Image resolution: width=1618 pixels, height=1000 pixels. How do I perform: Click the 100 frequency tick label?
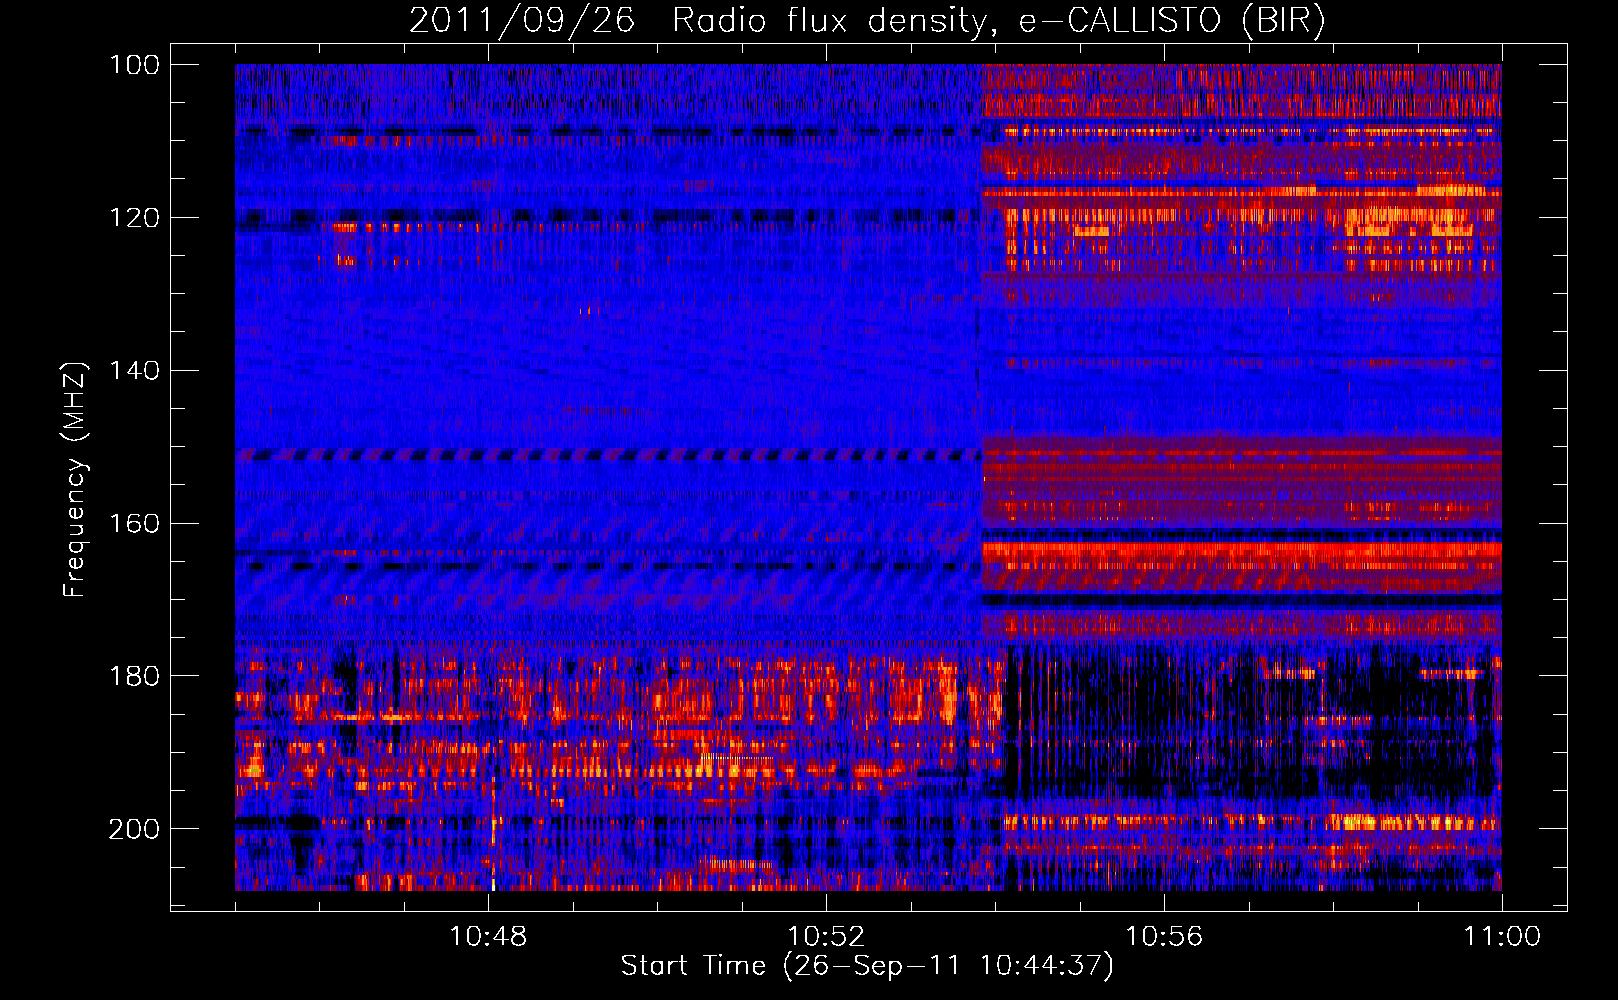[x=134, y=65]
